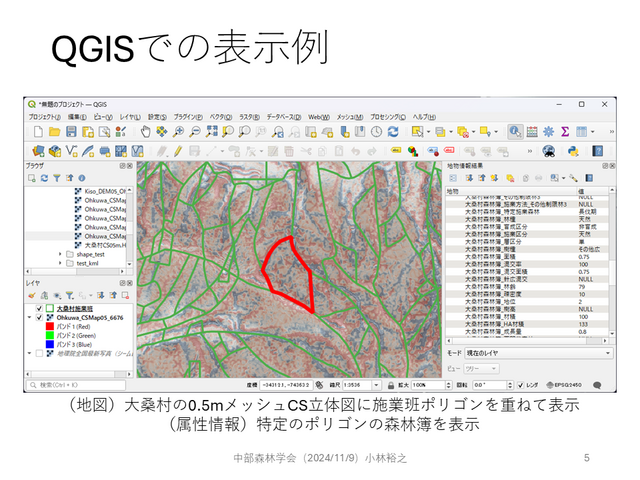This screenshot has height=480, width=640.
Task: Open the scale 縮尺 dropdown arrow
Action: (x=376, y=385)
